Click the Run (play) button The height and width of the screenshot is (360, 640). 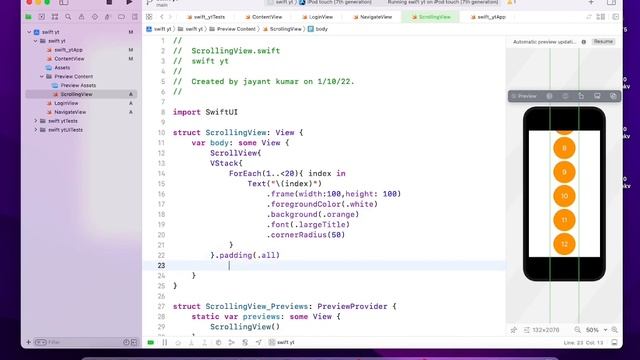[x=129, y=2]
